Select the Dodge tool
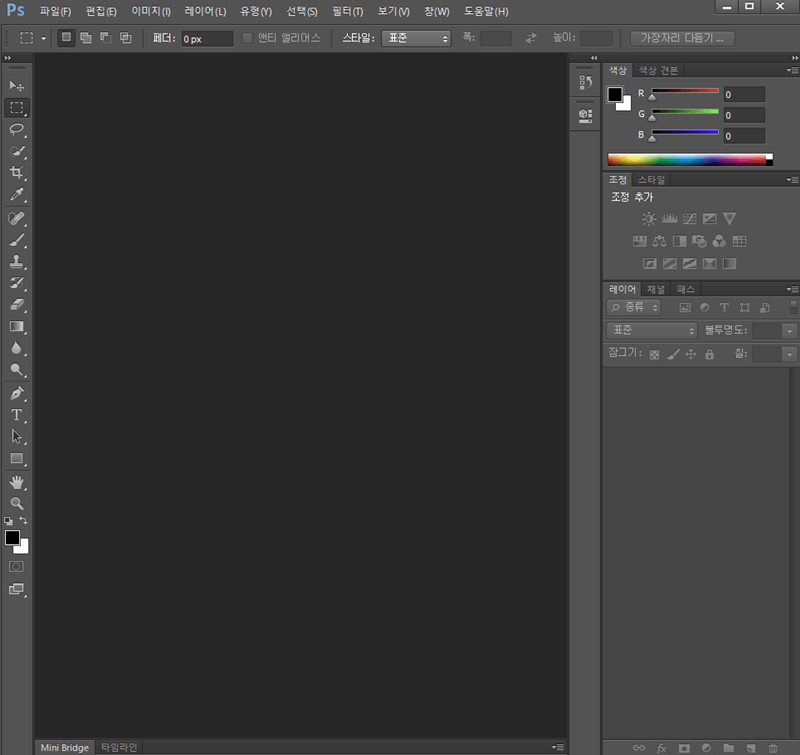This screenshot has width=800, height=755. coord(16,369)
